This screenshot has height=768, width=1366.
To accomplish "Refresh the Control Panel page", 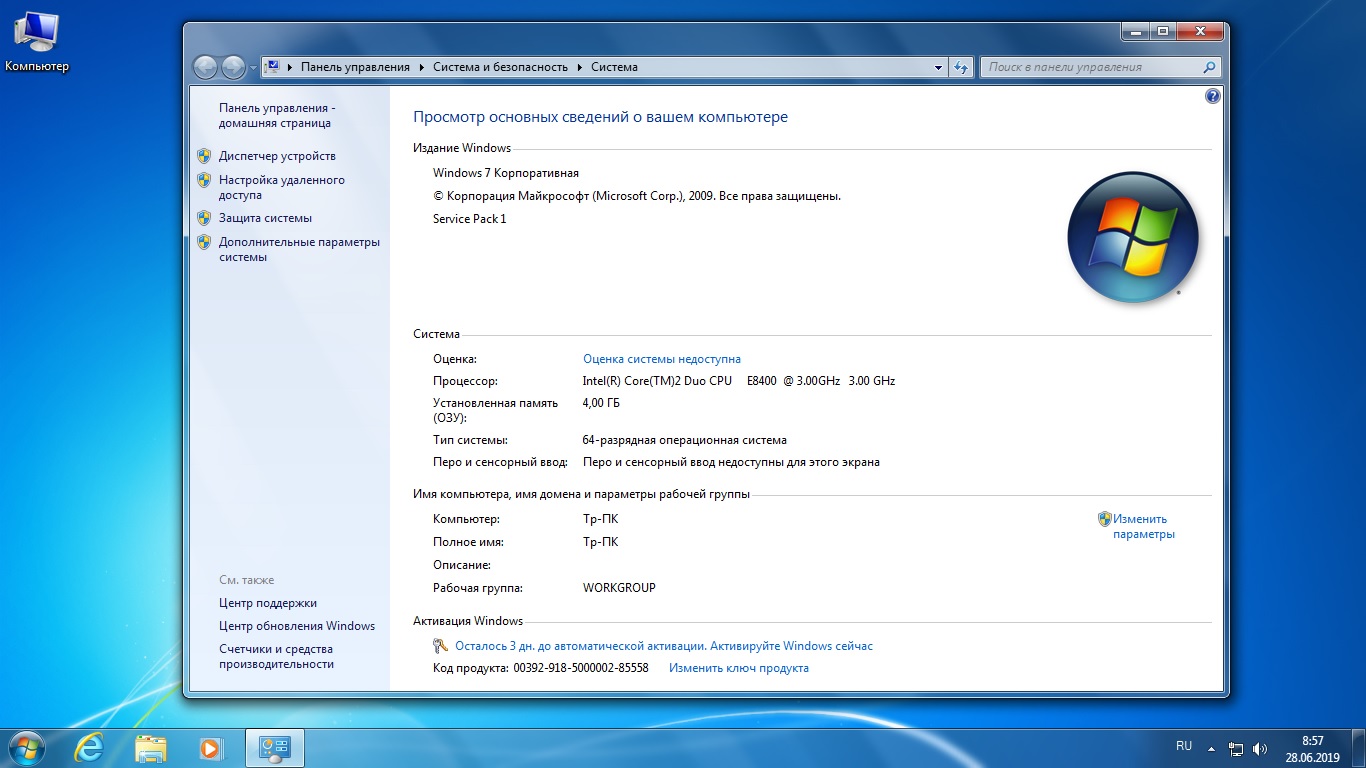I will (961, 67).
